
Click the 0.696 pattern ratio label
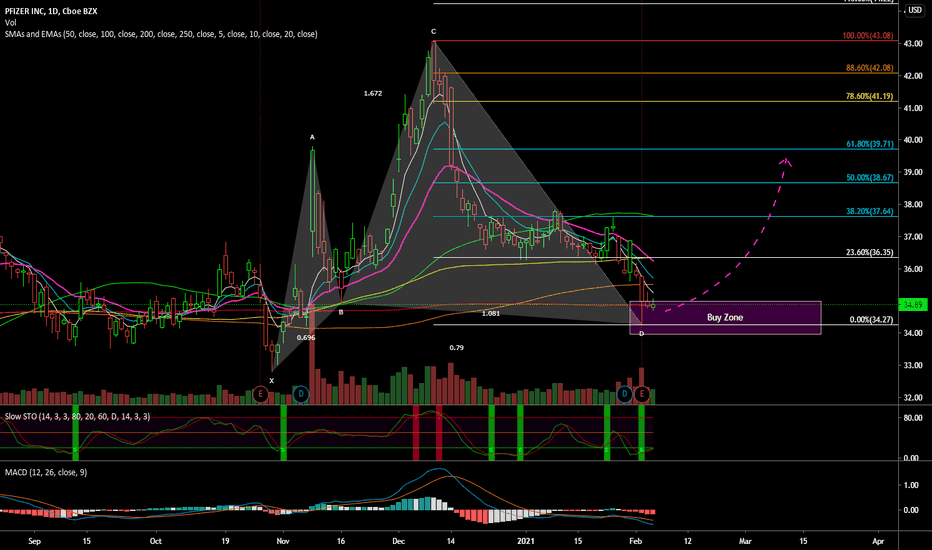[306, 338]
